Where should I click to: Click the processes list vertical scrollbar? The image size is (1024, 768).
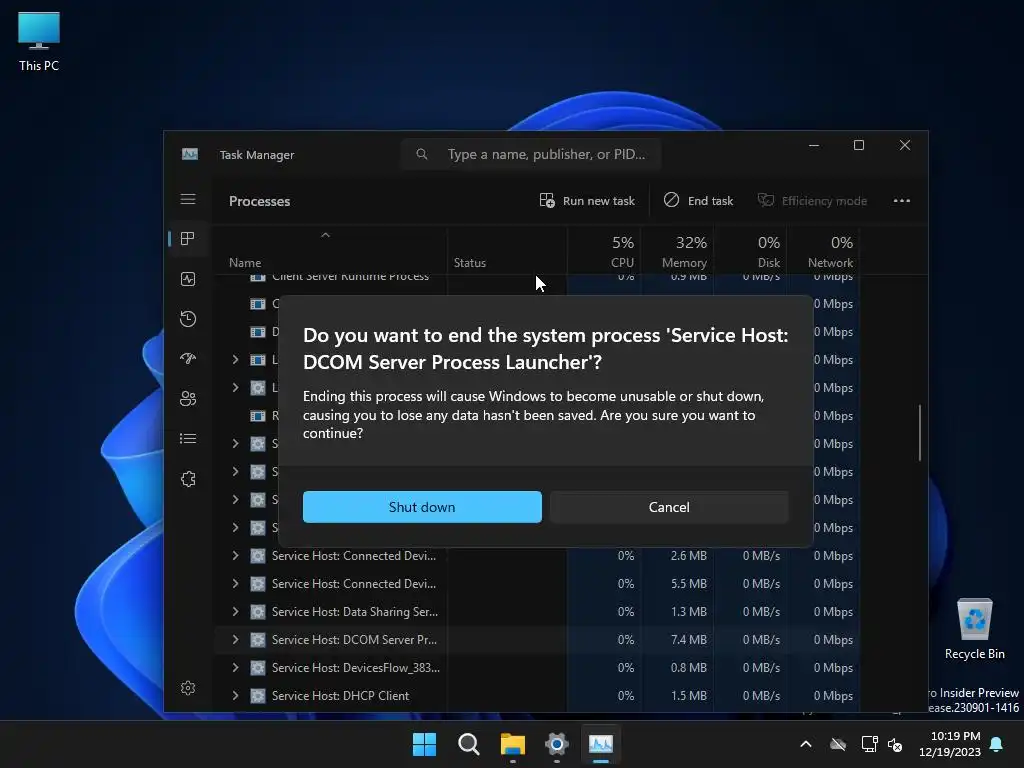point(920,432)
